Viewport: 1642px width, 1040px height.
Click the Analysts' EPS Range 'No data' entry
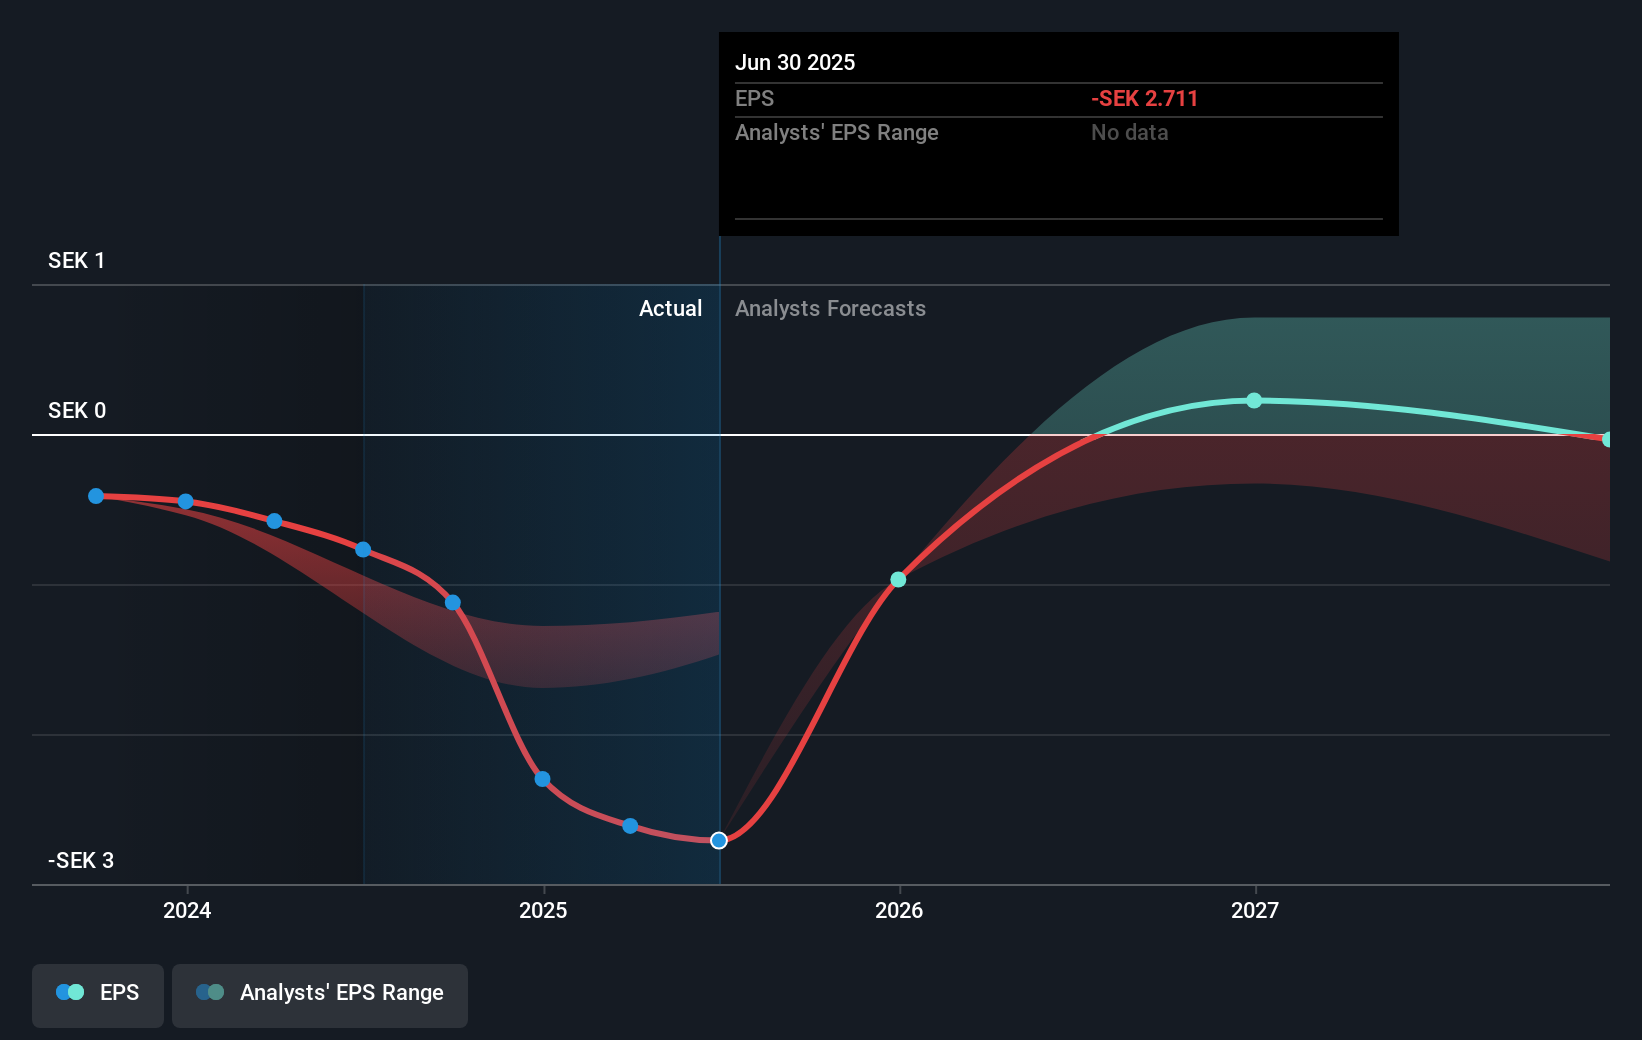click(1129, 132)
